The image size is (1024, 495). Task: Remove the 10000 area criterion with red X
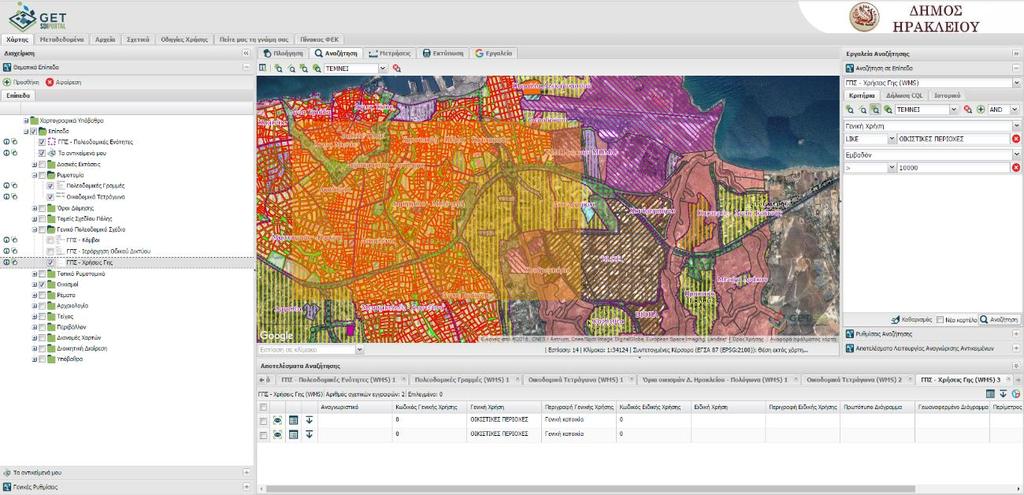[1016, 168]
